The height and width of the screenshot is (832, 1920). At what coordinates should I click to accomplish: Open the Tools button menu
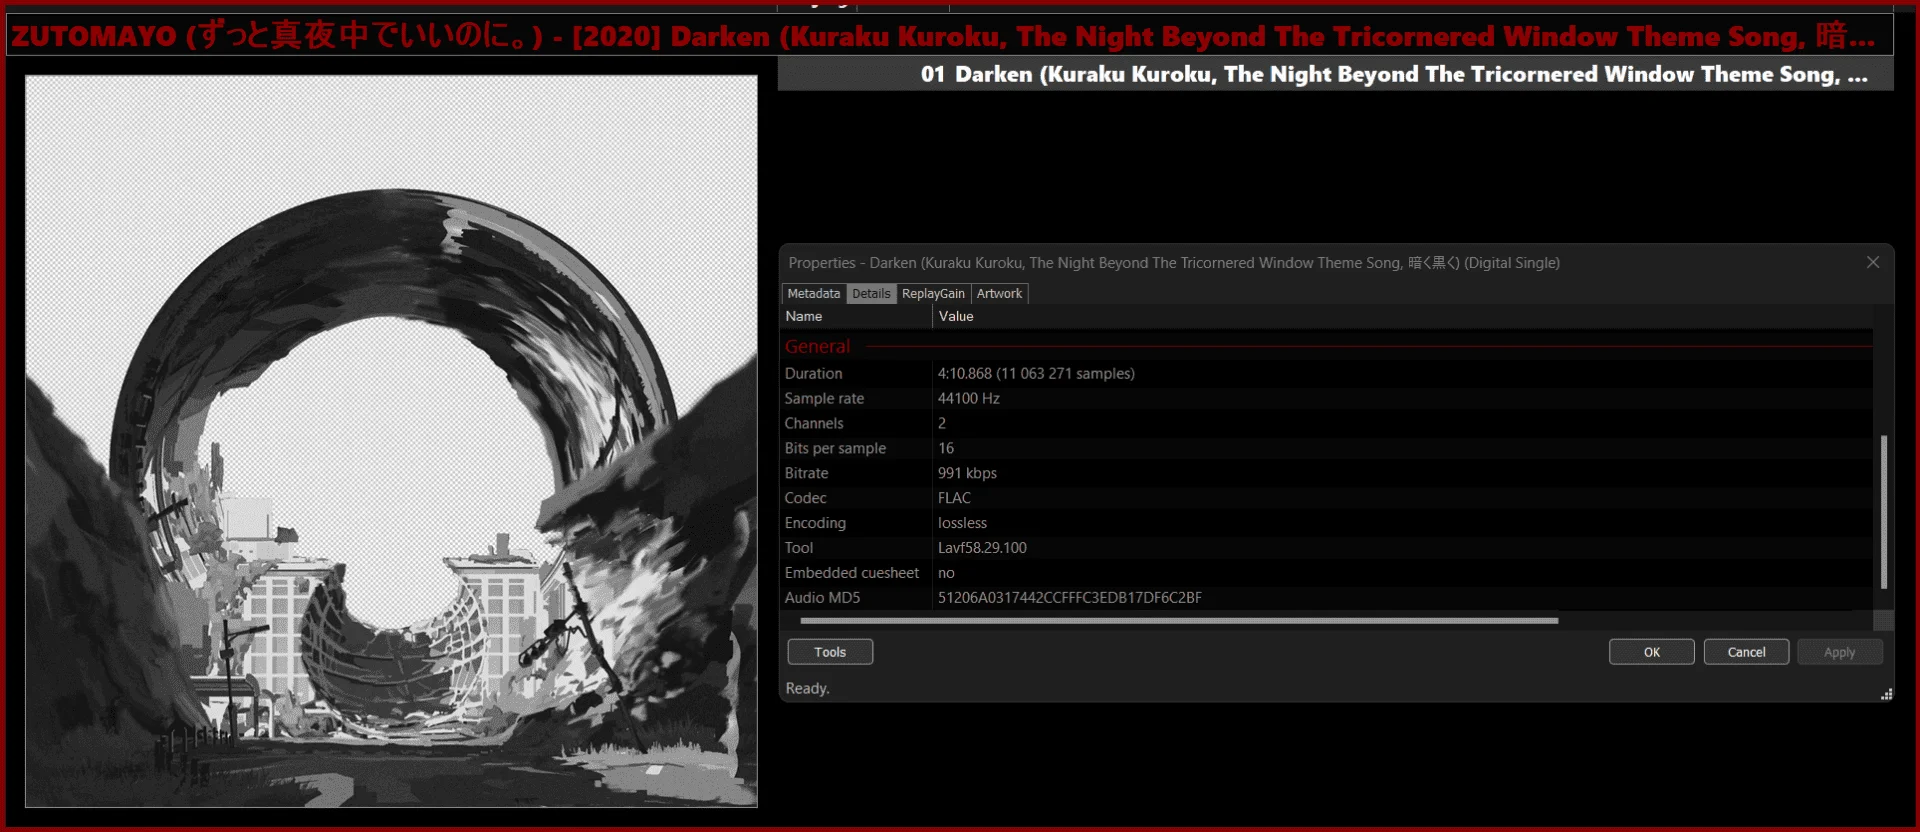[830, 652]
